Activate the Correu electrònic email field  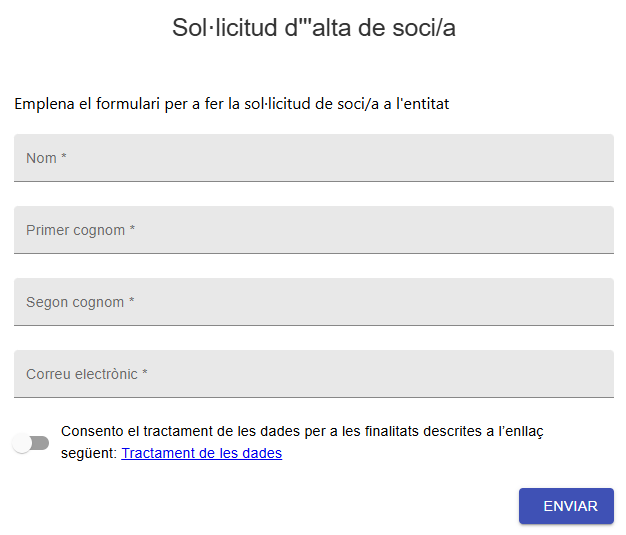314,374
